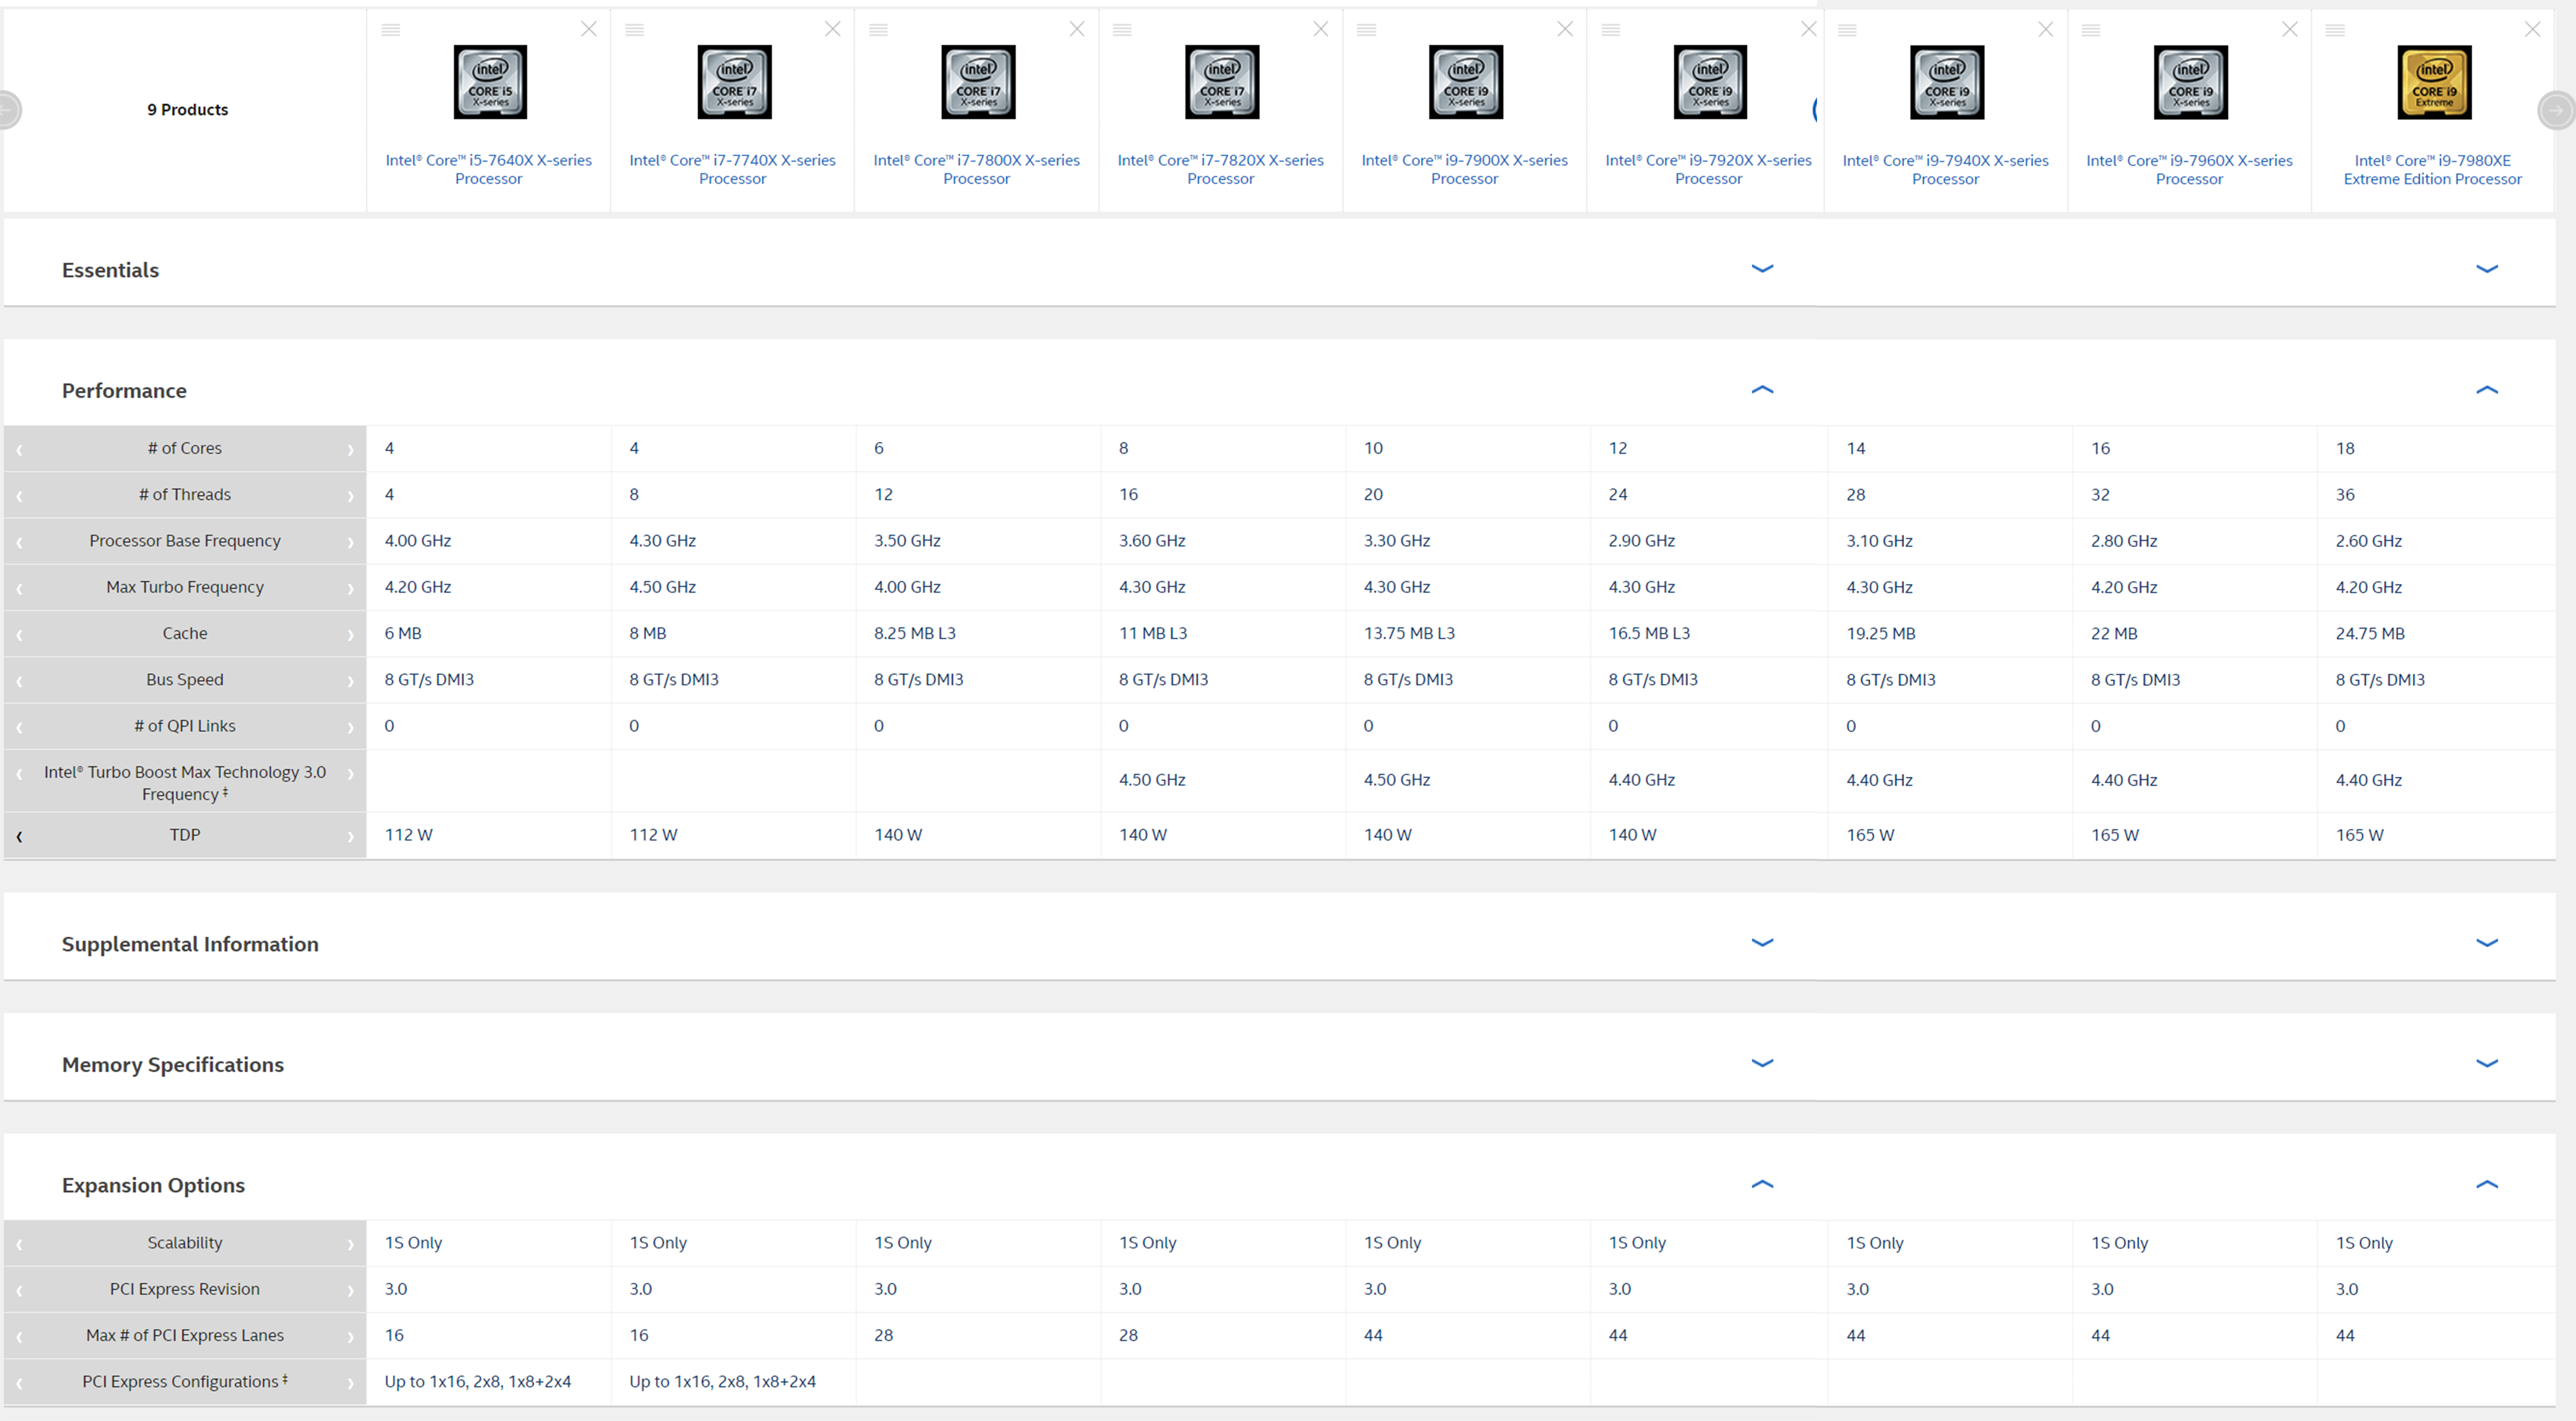This screenshot has width=2576, height=1421.
Task: Click the 13.75 MB L3 cache value
Action: click(x=1409, y=633)
